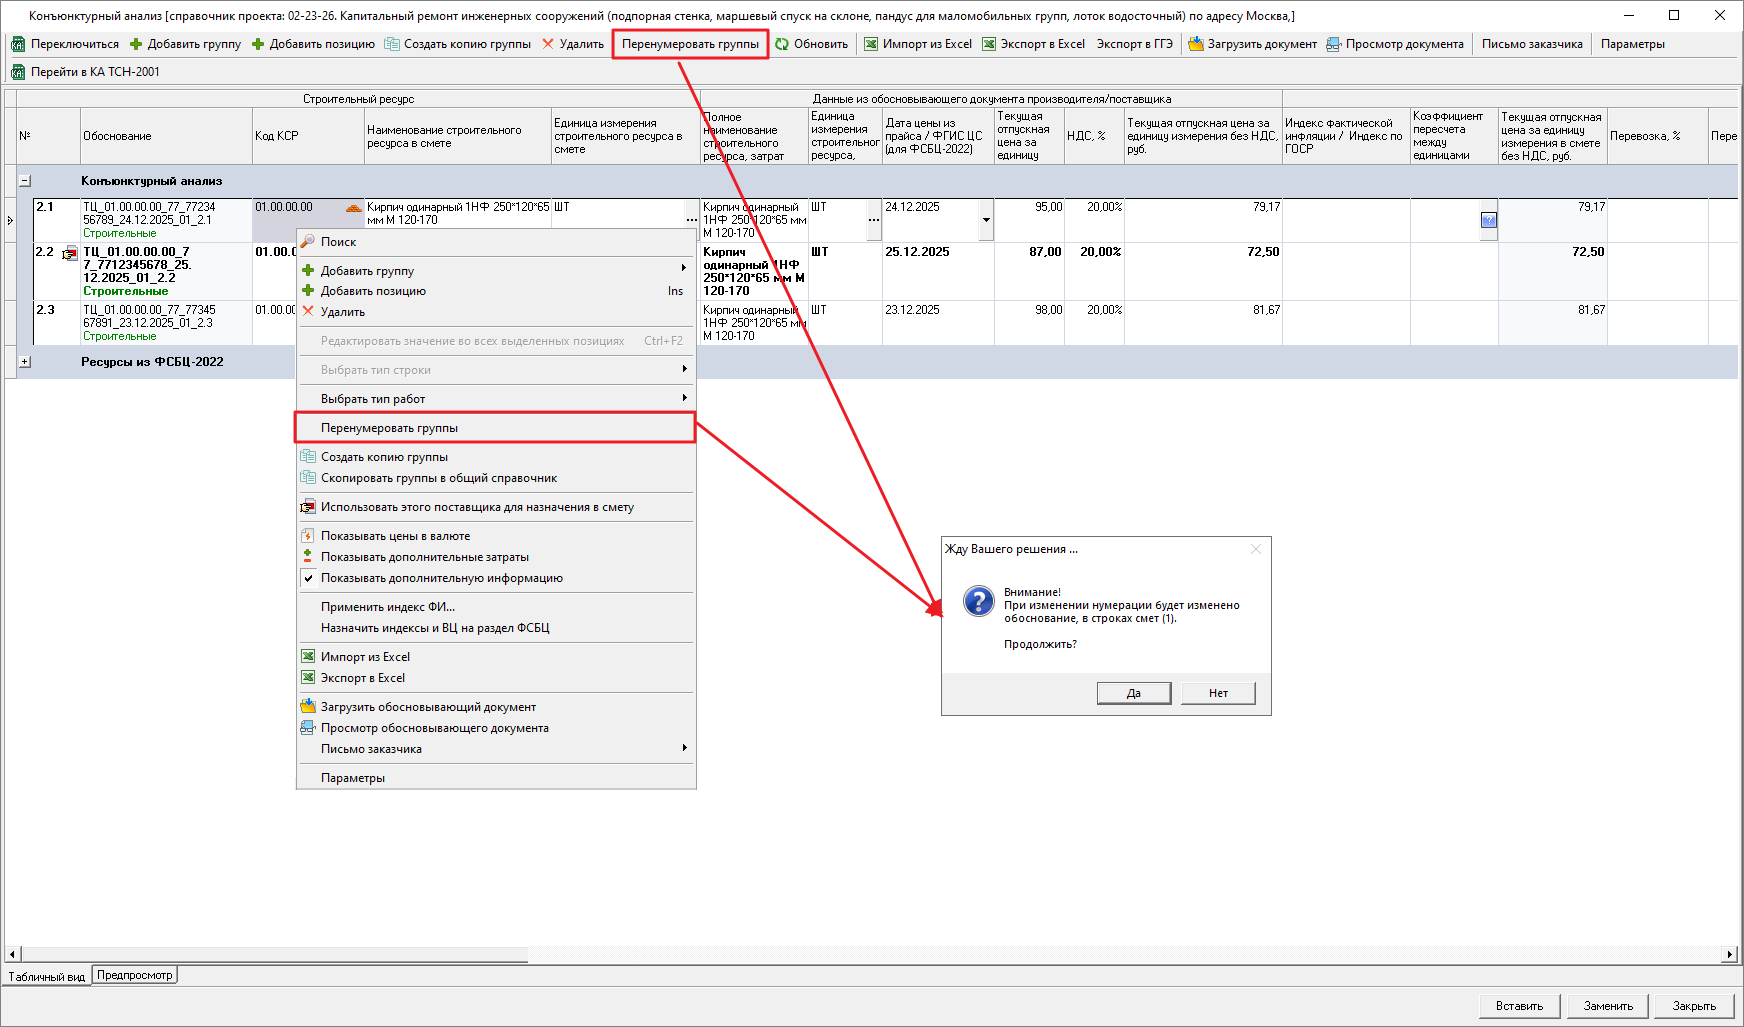Click the Add position toolbar icon

tap(258, 44)
